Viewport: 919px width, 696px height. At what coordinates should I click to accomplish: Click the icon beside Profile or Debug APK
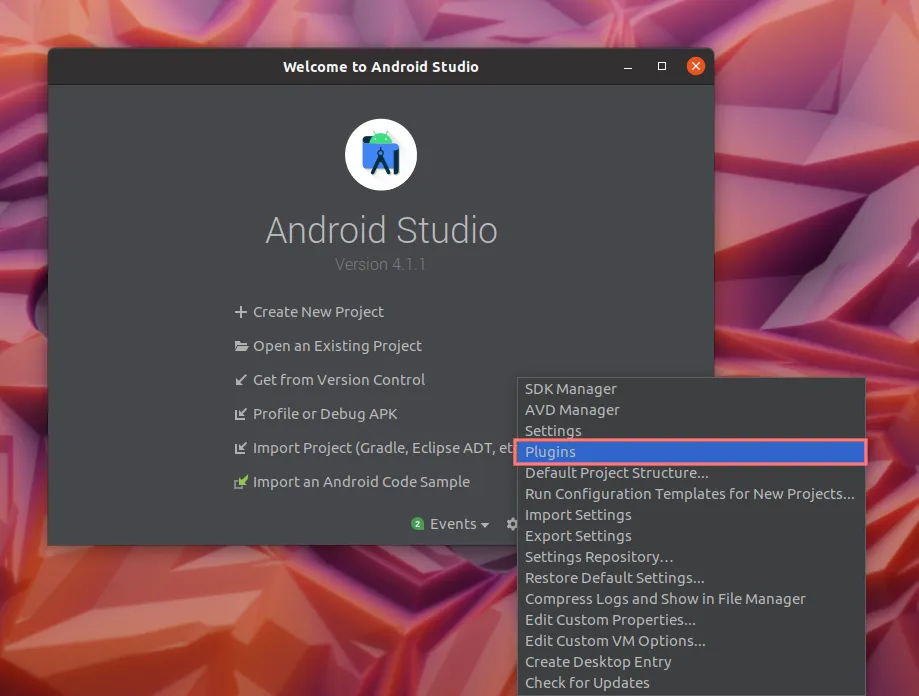click(240, 414)
